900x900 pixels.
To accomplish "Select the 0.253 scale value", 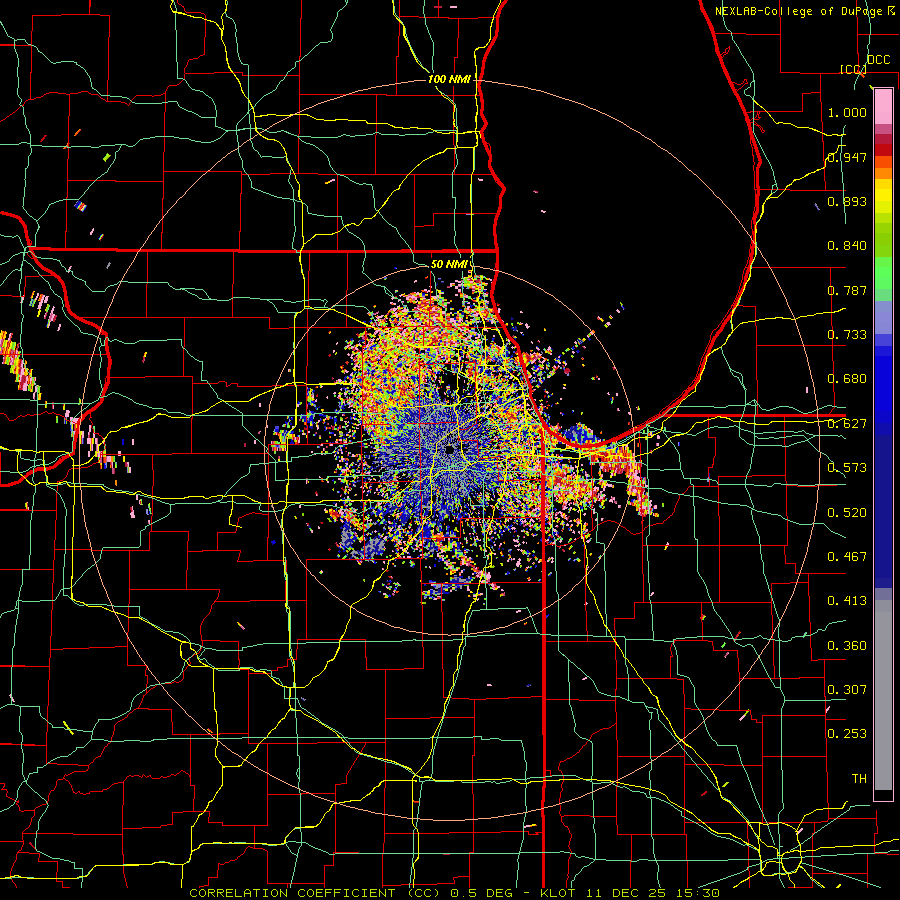I will (x=847, y=734).
